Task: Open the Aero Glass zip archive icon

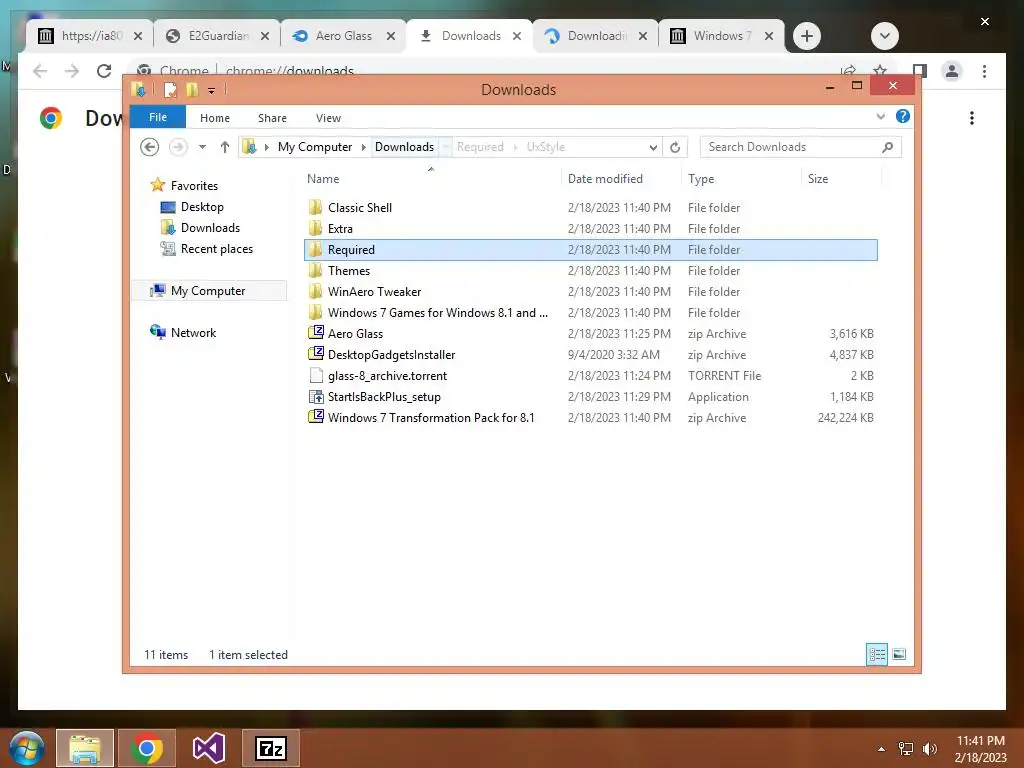Action: pyautogui.click(x=316, y=333)
